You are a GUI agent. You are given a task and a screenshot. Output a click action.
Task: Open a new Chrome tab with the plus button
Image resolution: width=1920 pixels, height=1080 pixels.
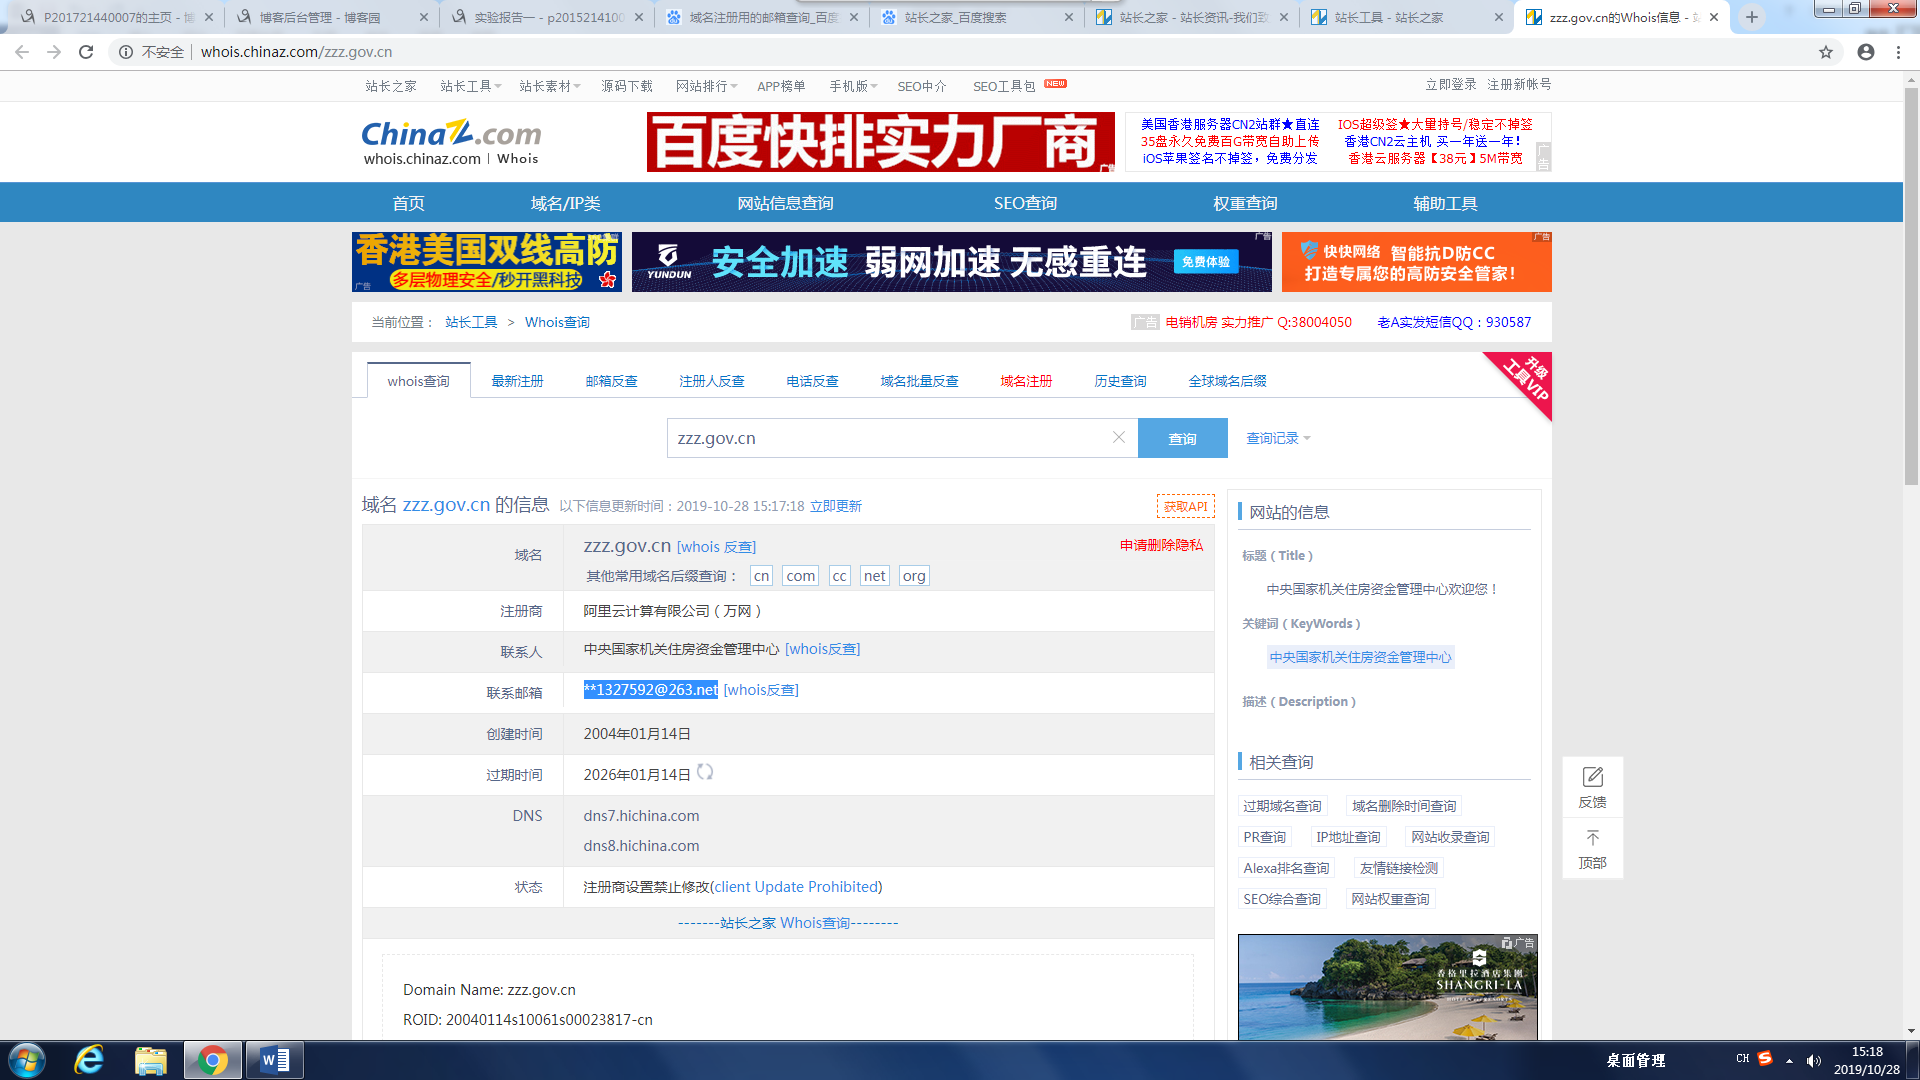[x=1751, y=17]
